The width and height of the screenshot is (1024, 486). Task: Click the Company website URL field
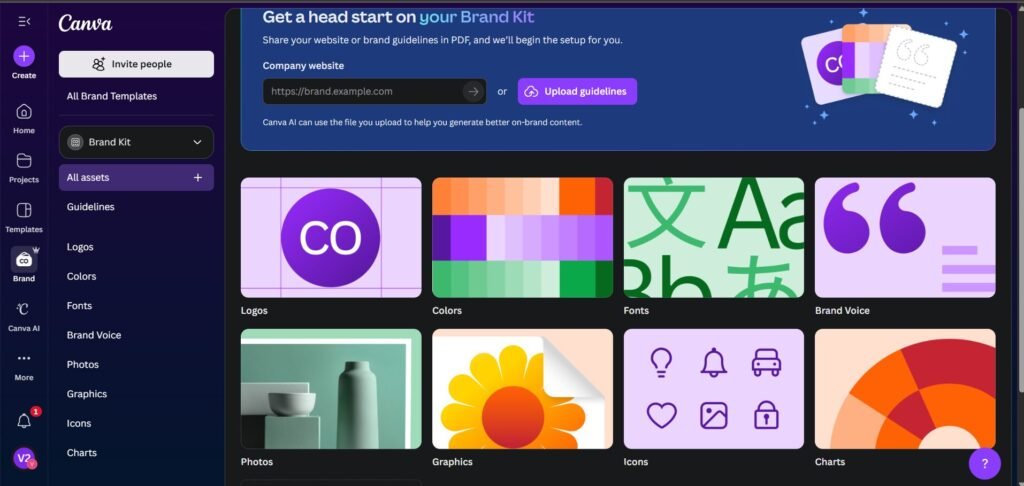coord(362,91)
